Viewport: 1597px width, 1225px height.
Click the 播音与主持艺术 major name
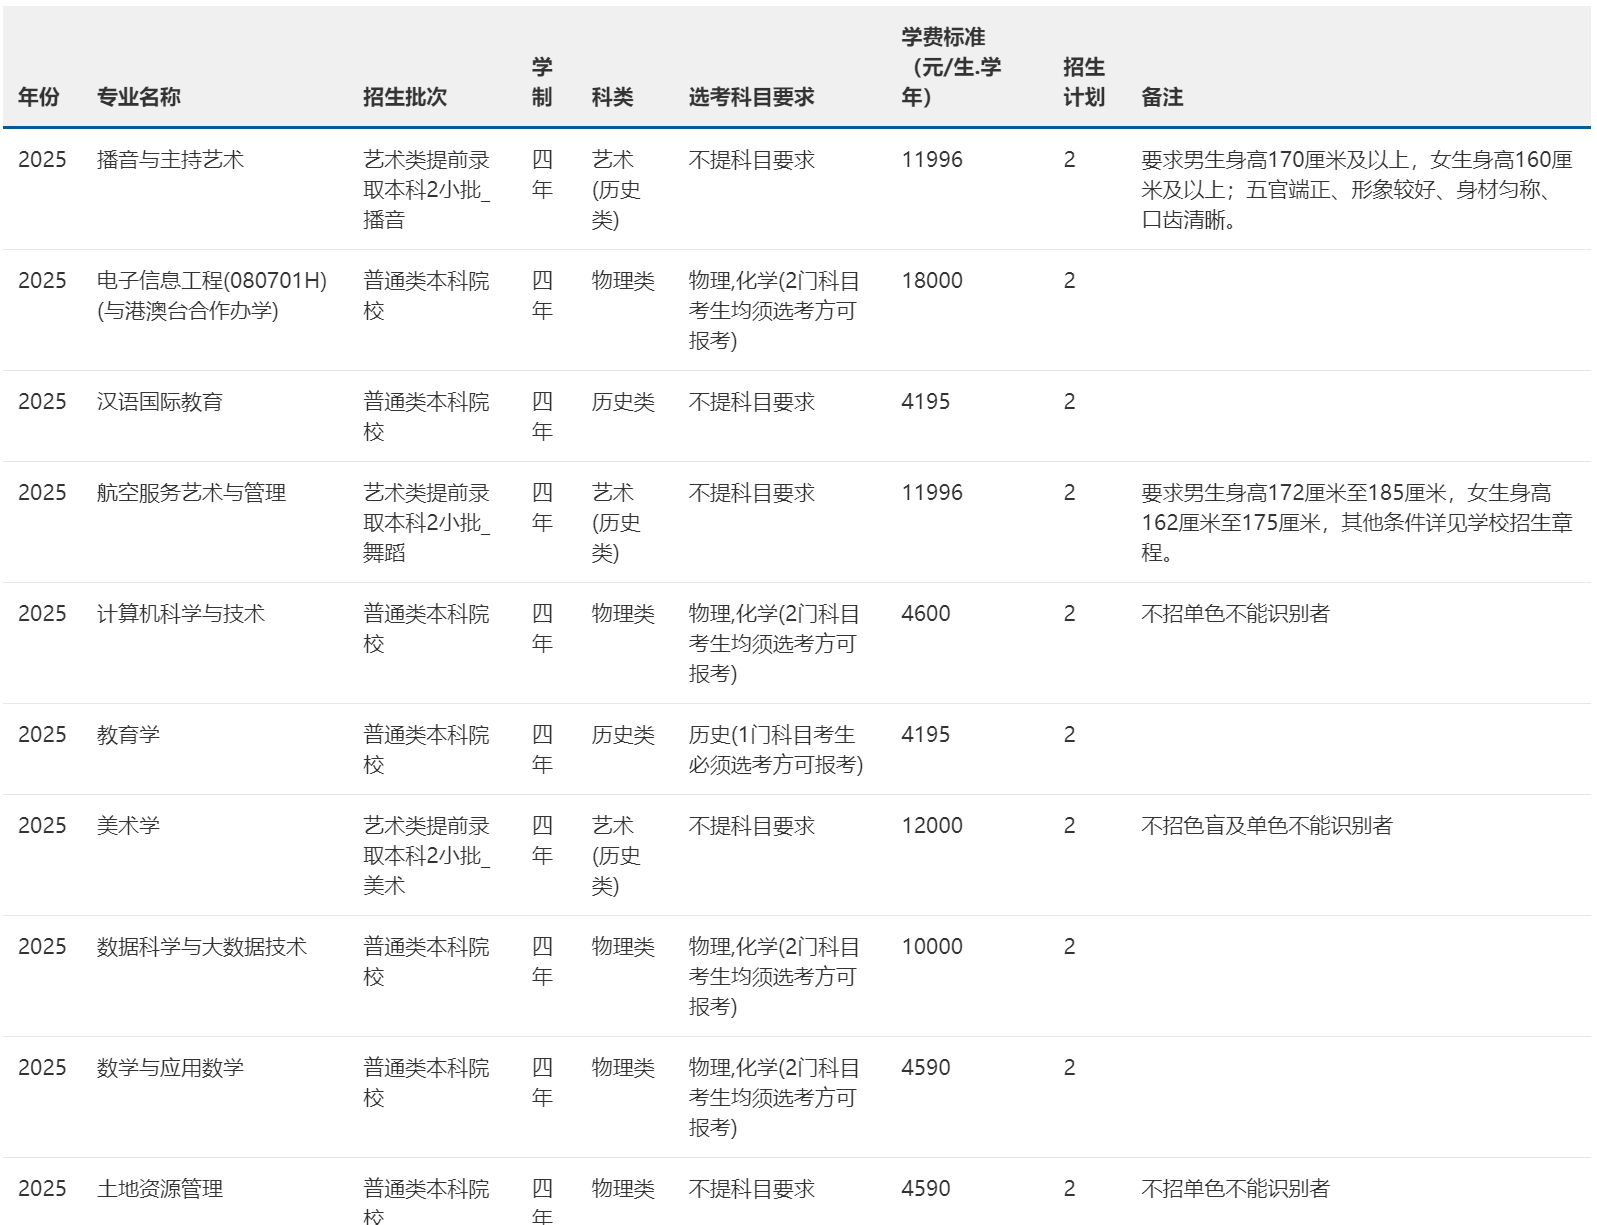170,160
